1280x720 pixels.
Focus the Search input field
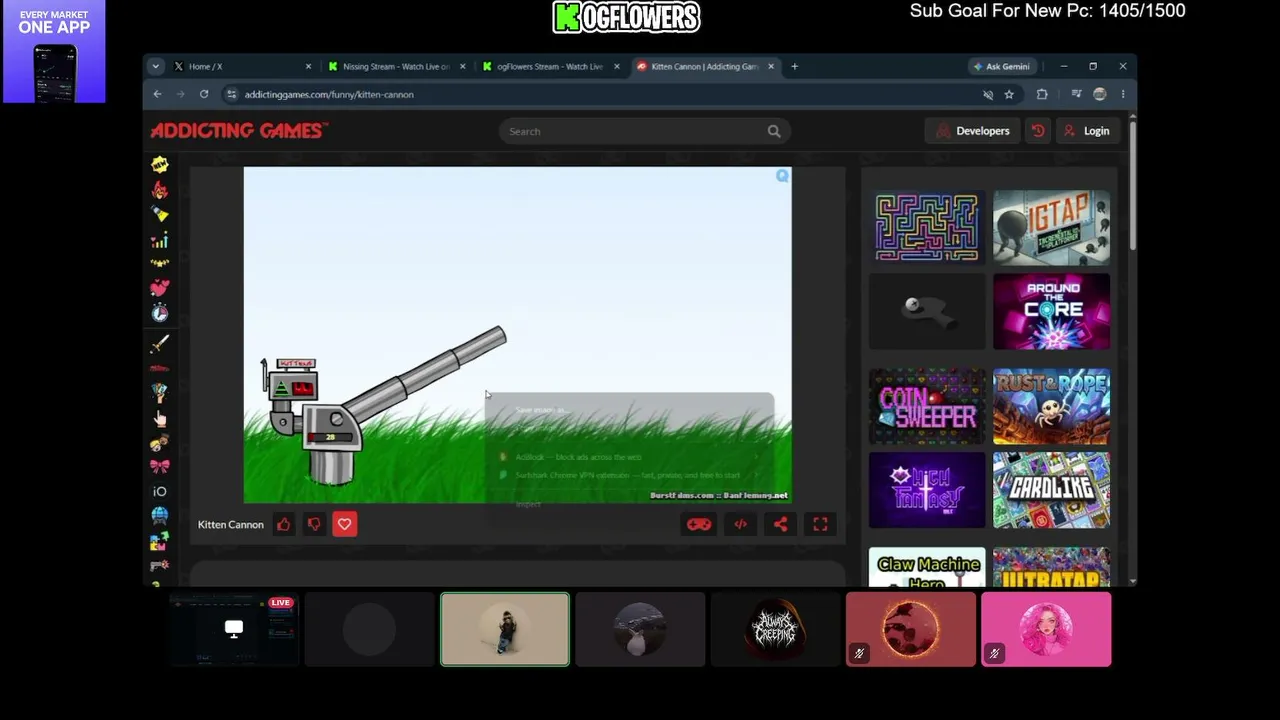645,131
